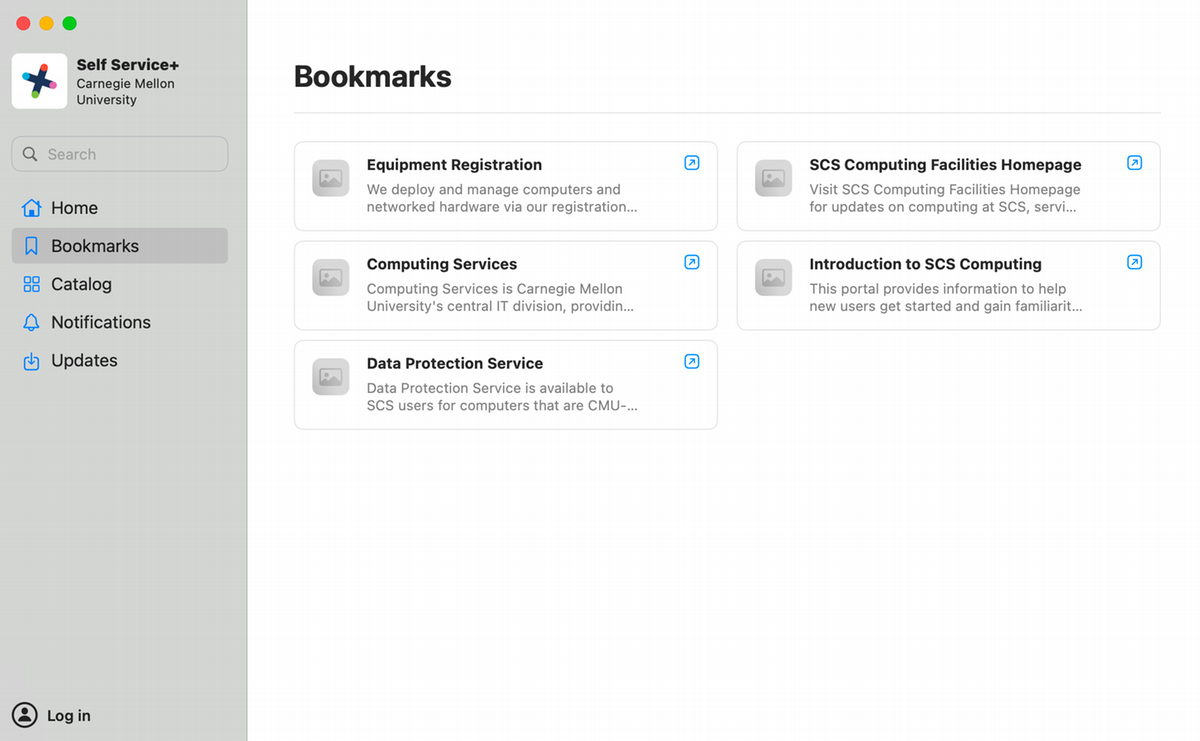Screen dimensions: 1200x741
Task: Go to Home in the sidebar
Action: [x=120, y=208]
